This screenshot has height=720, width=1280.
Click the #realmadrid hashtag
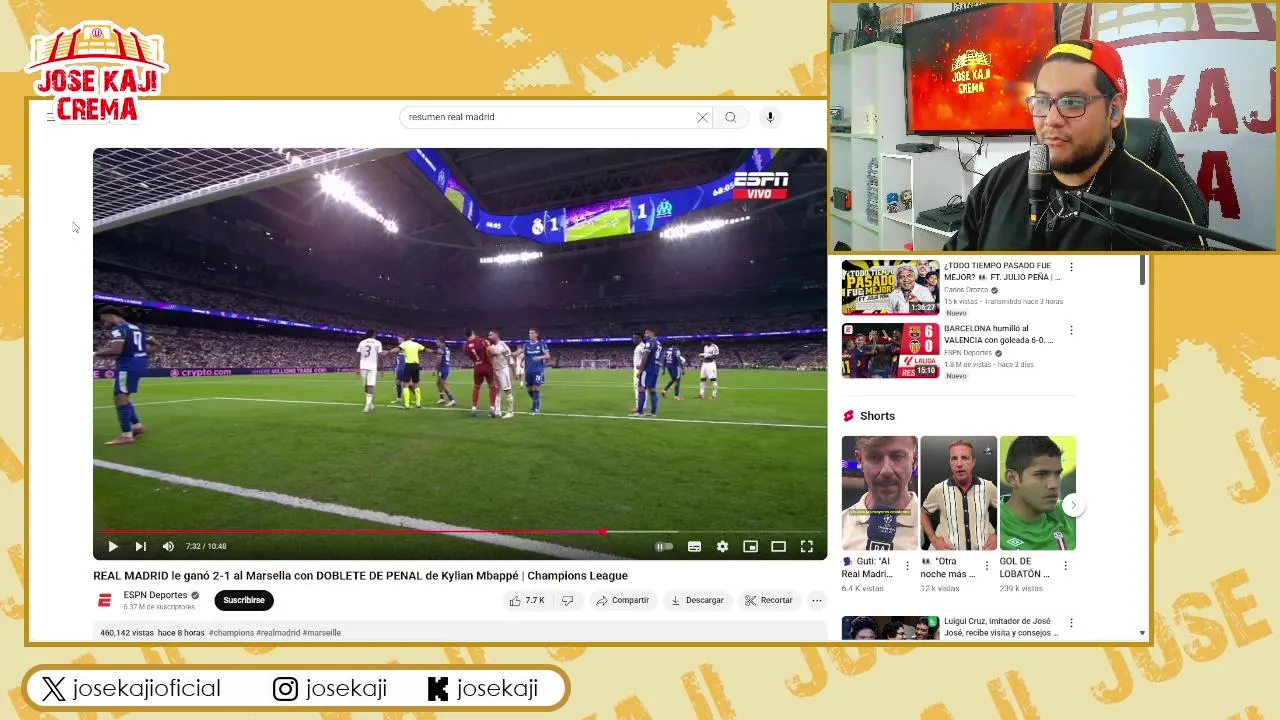pyautogui.click(x=278, y=632)
